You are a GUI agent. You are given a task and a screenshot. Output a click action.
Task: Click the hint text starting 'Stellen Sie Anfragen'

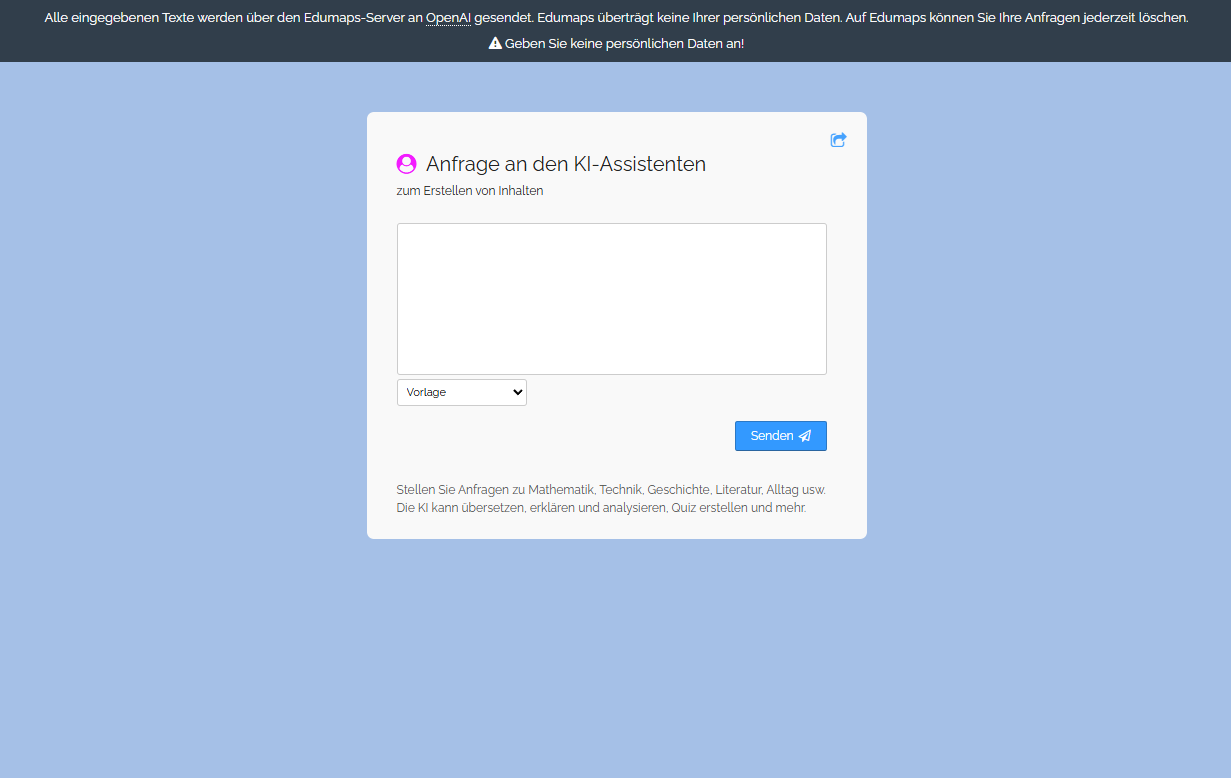click(x=610, y=490)
